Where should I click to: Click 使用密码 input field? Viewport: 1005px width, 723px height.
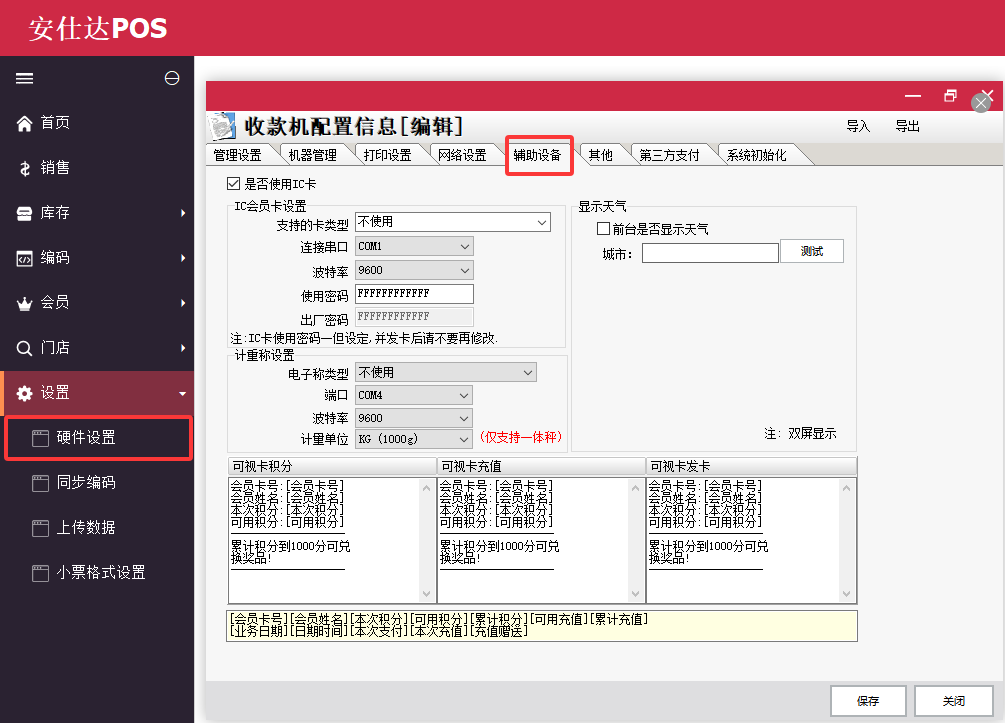coord(414,294)
